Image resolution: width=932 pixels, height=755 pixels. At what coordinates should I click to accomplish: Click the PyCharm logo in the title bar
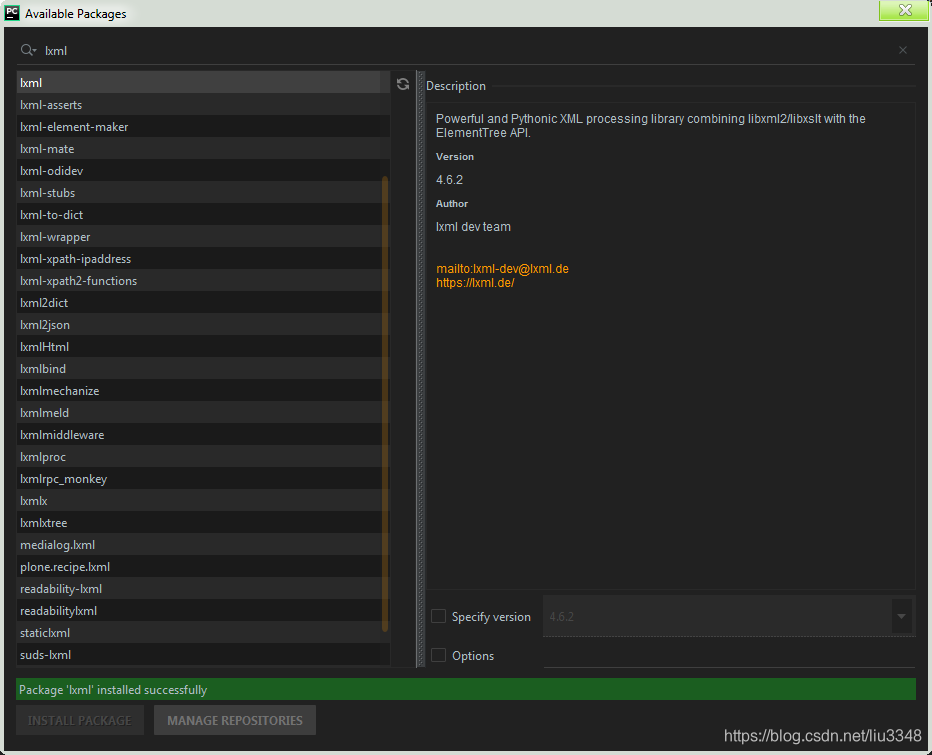(12, 13)
